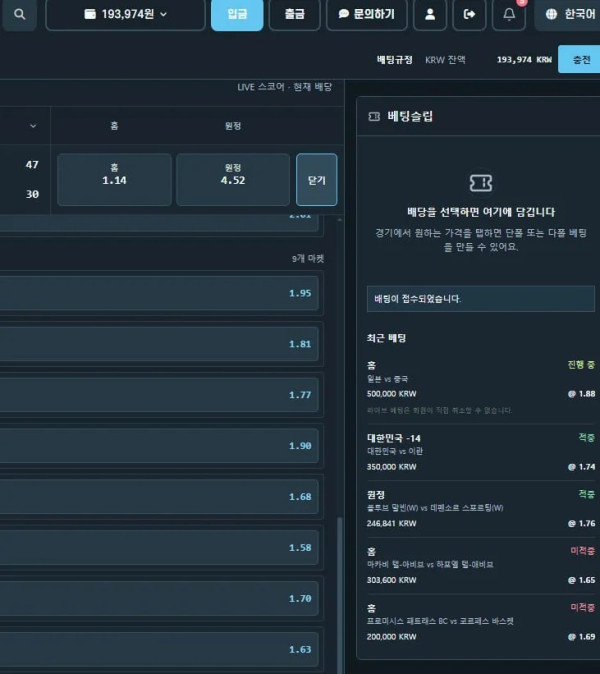Click the 충전 recharge button

click(580, 59)
